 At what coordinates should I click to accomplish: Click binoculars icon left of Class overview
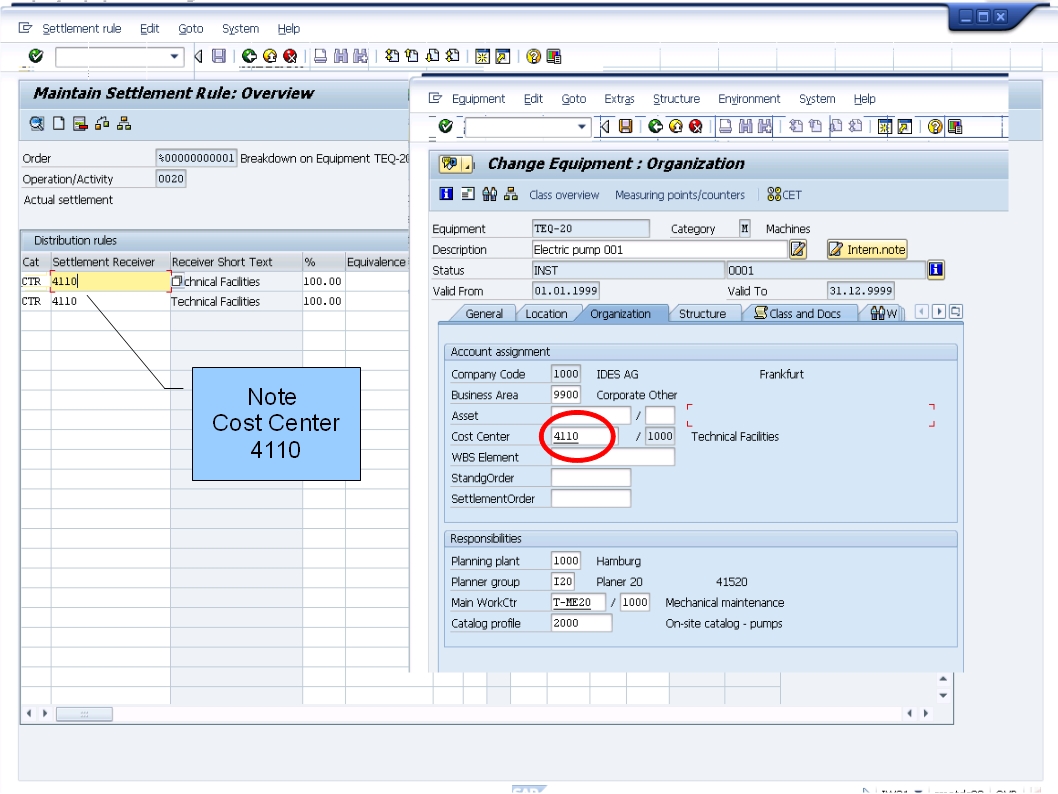tap(490, 194)
